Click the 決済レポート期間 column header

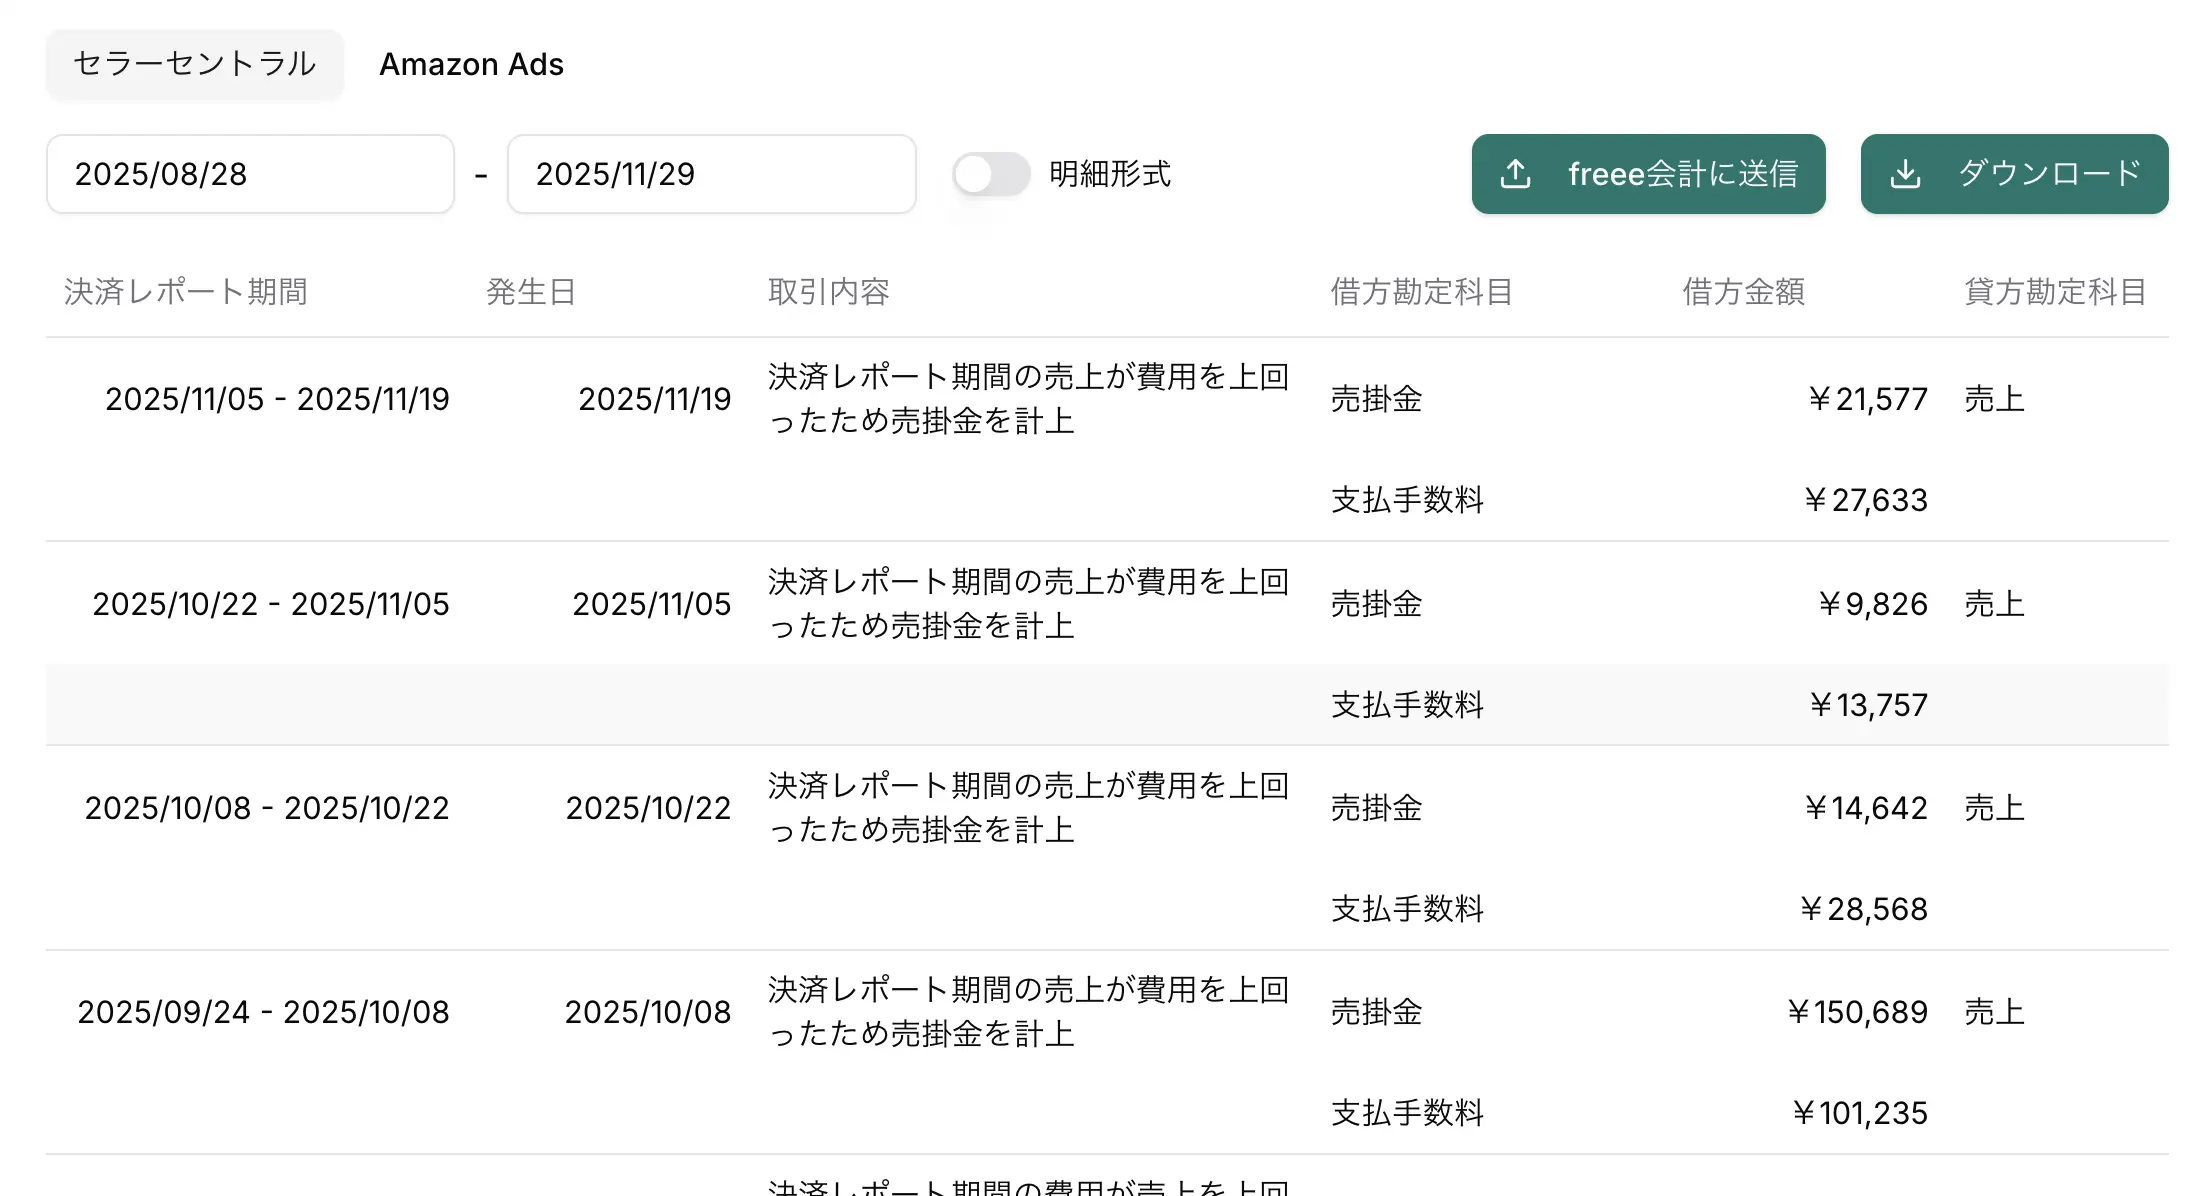click(186, 291)
